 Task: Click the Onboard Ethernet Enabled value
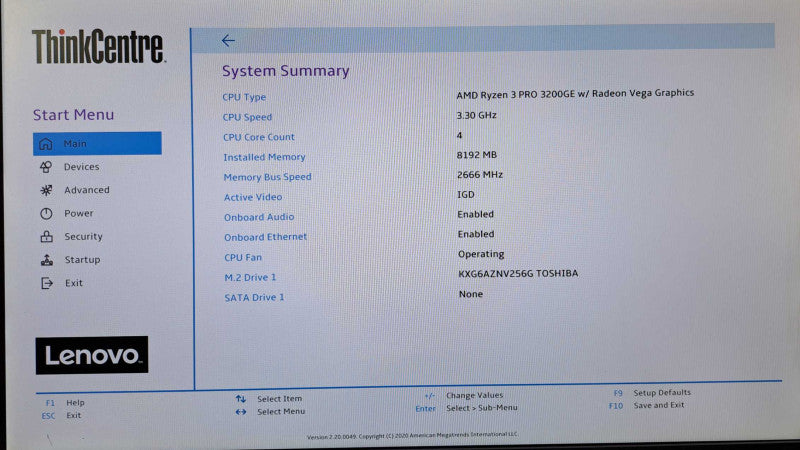pyautogui.click(x=476, y=234)
